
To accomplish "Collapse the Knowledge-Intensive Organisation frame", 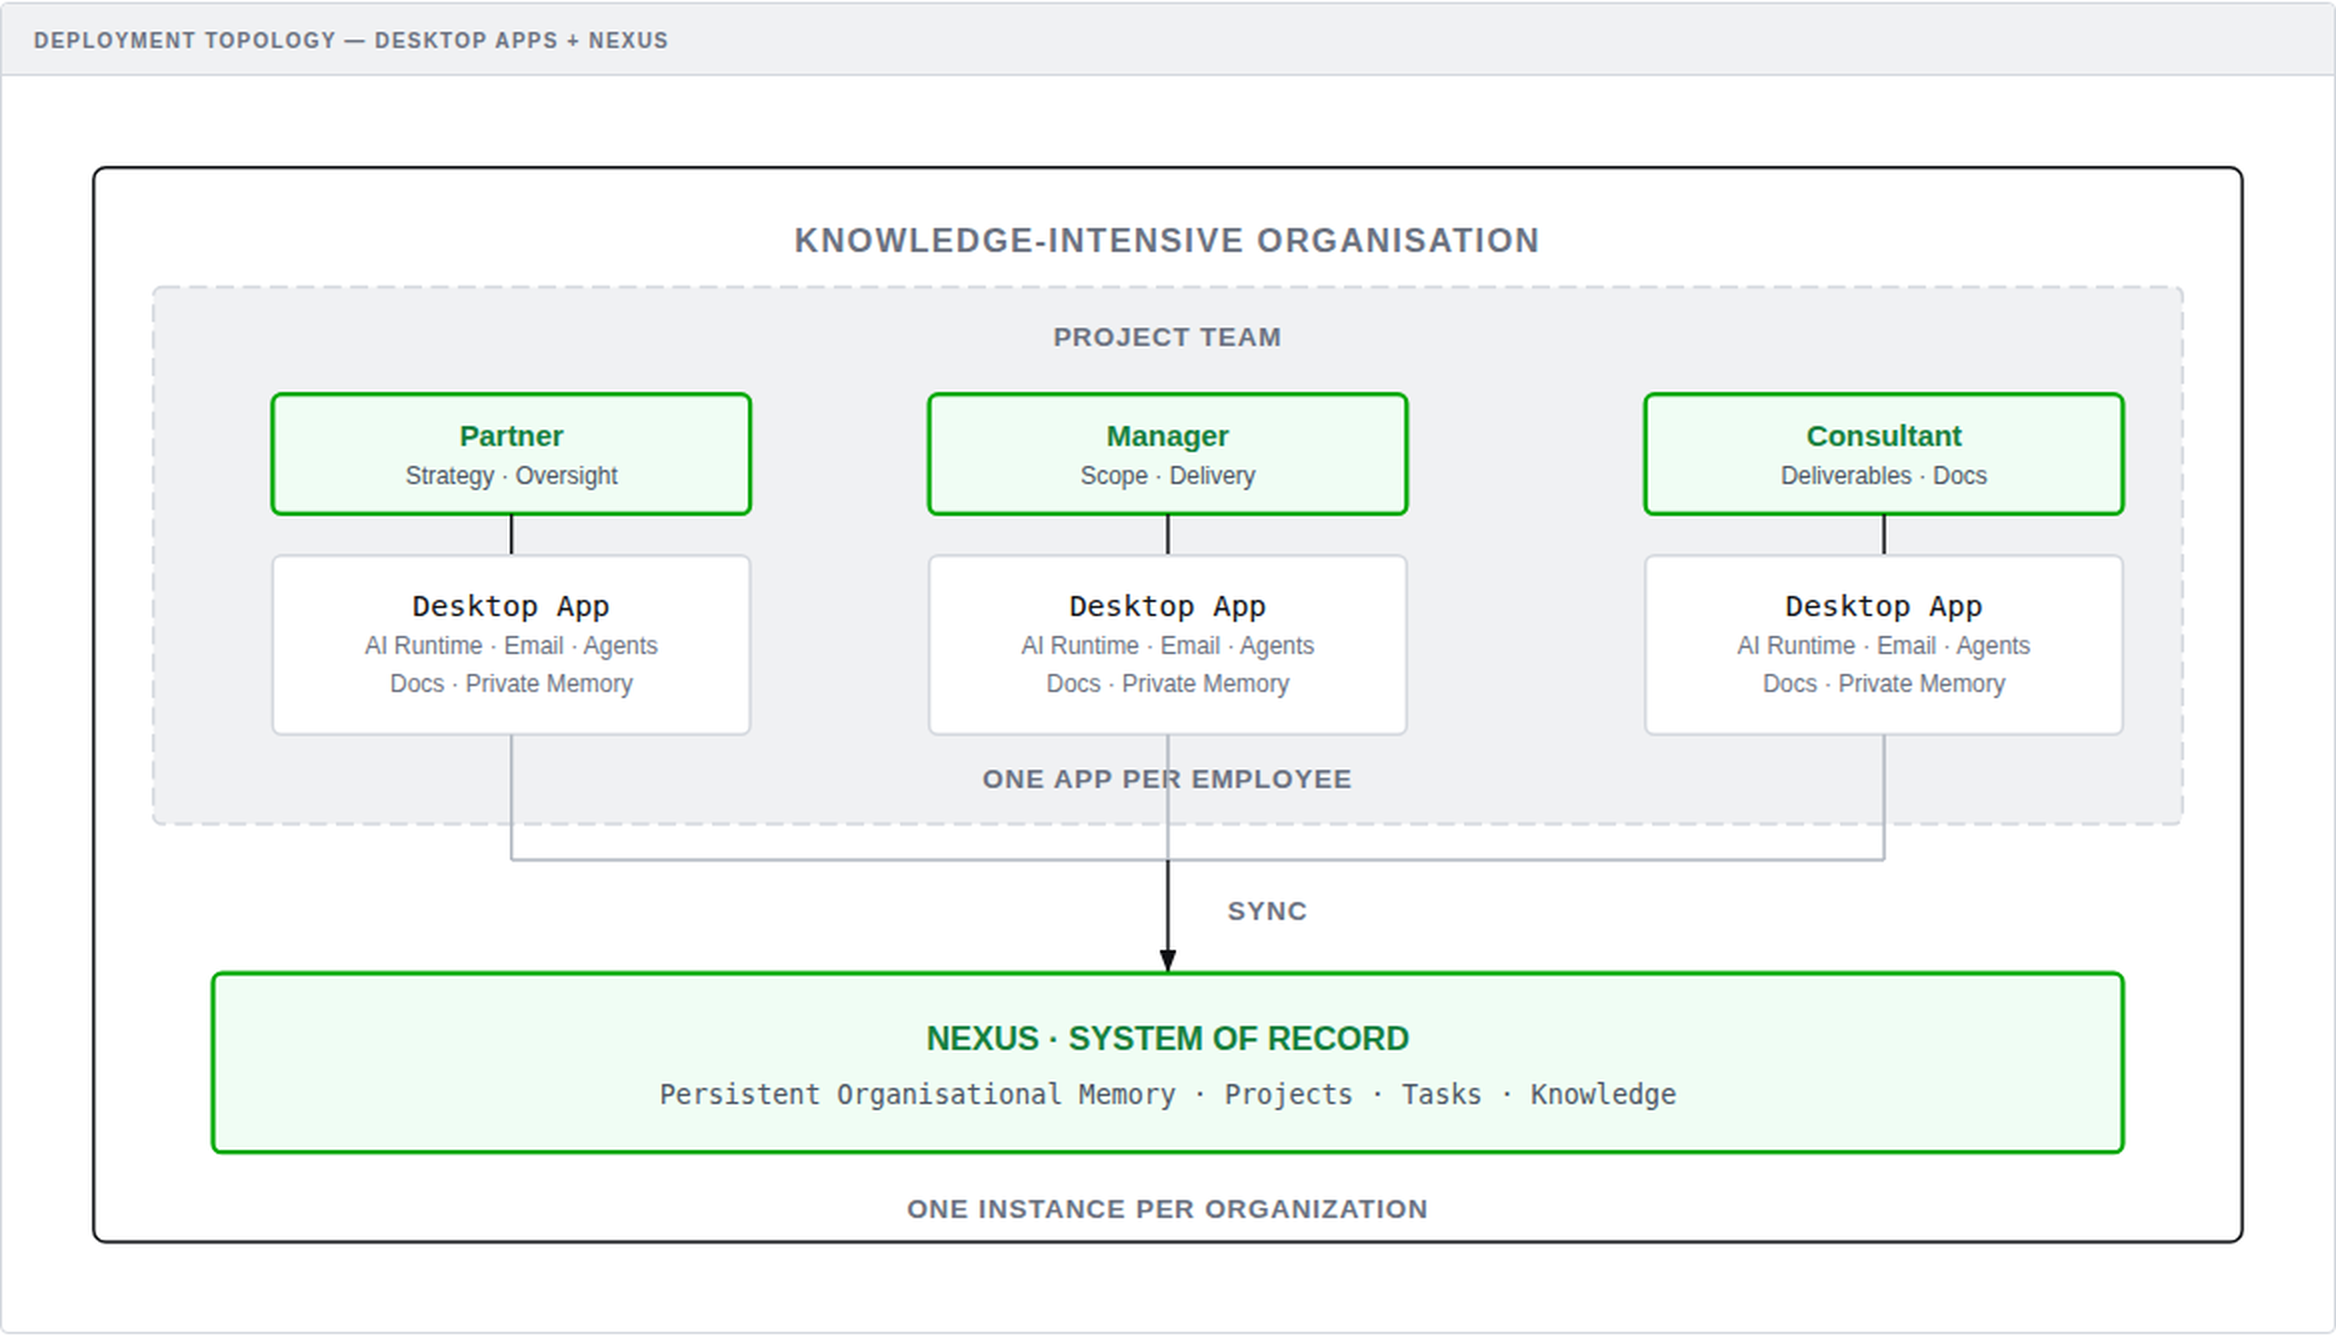I will [1166, 240].
